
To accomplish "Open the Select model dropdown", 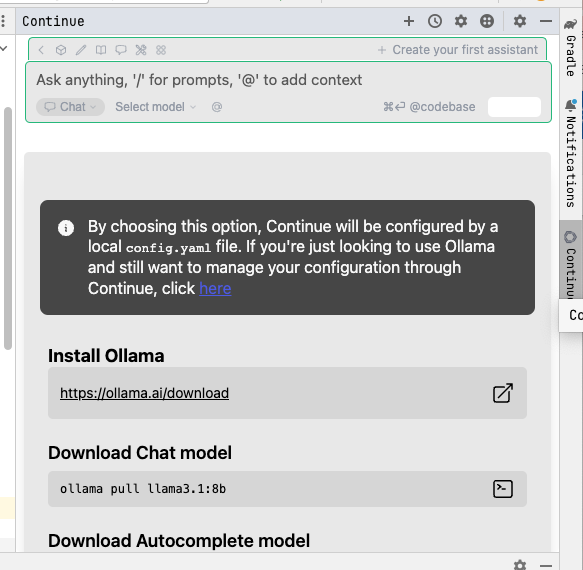I will [155, 107].
